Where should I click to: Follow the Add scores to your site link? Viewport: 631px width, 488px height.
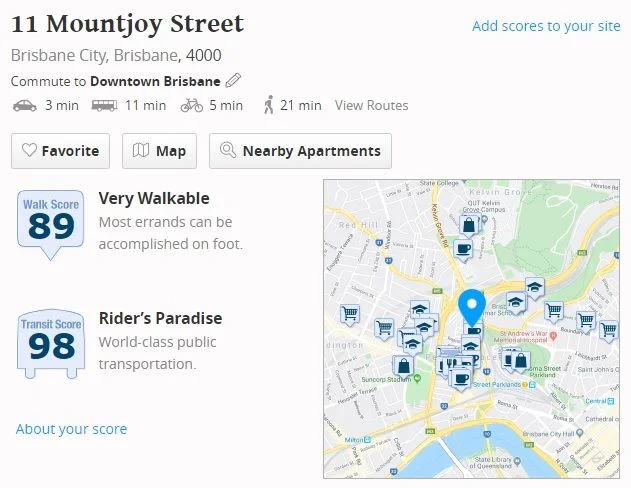click(x=546, y=26)
